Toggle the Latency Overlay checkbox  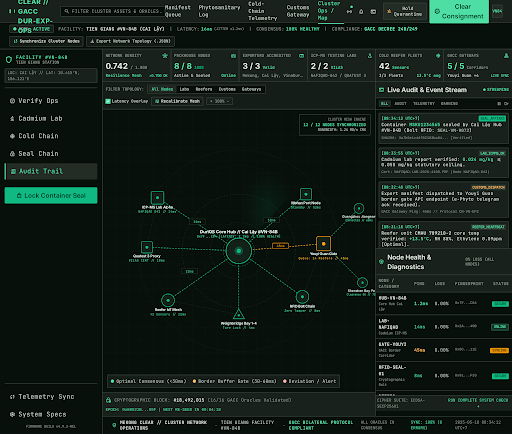(x=108, y=101)
